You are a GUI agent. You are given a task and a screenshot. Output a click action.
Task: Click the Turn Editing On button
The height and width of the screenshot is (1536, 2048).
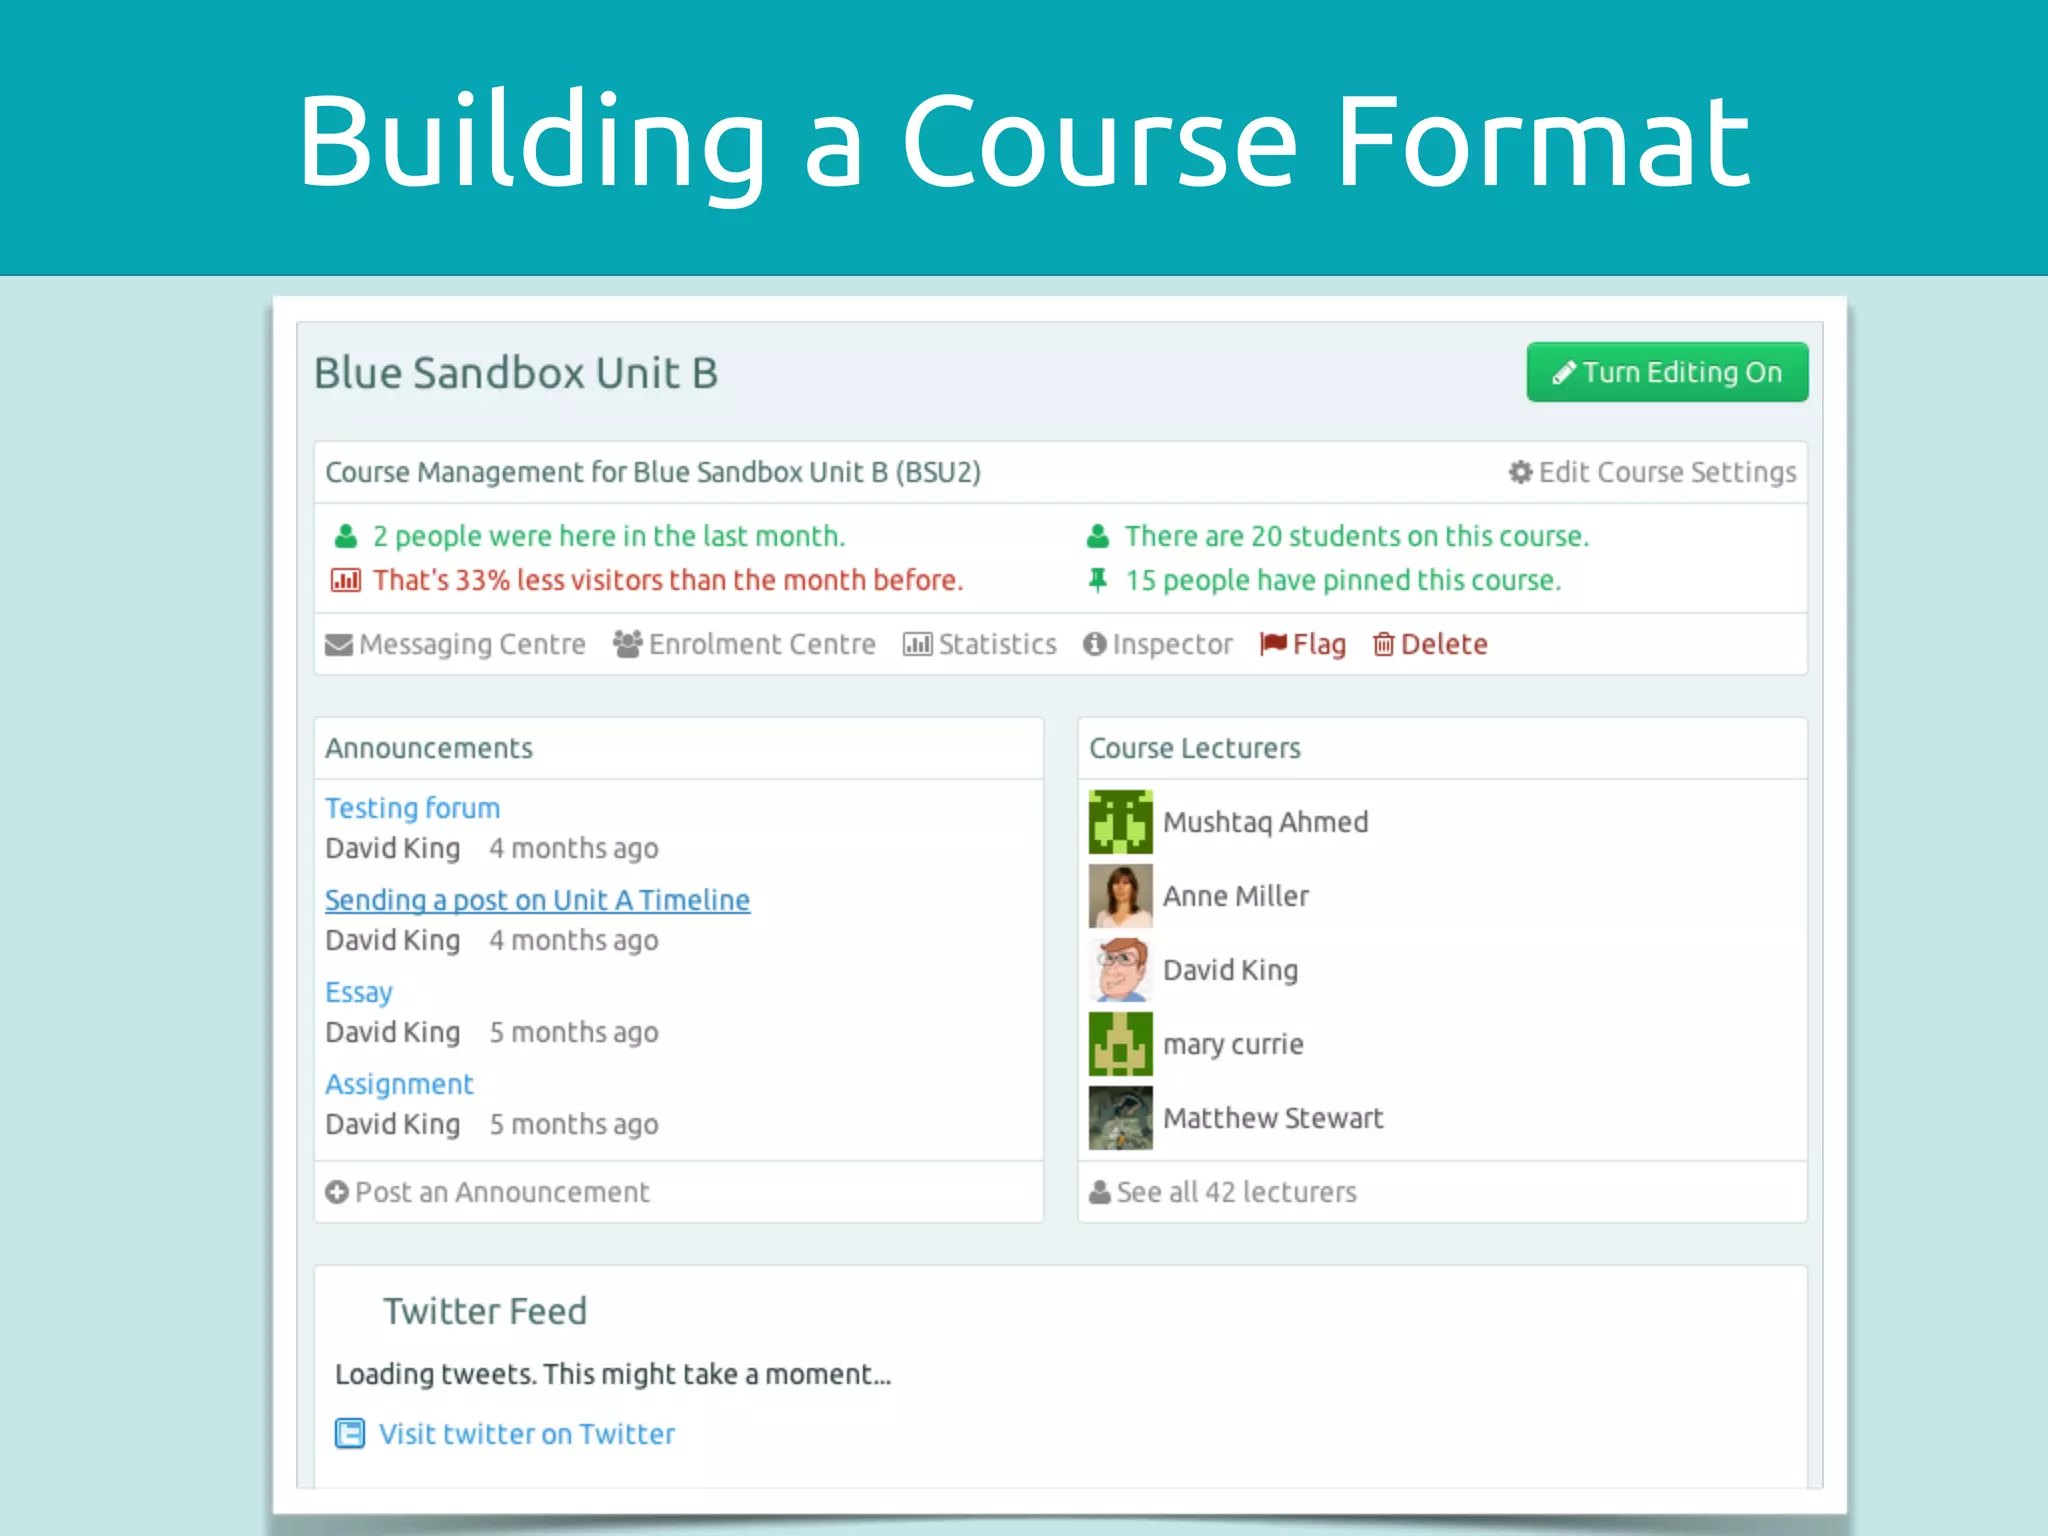pos(1667,372)
